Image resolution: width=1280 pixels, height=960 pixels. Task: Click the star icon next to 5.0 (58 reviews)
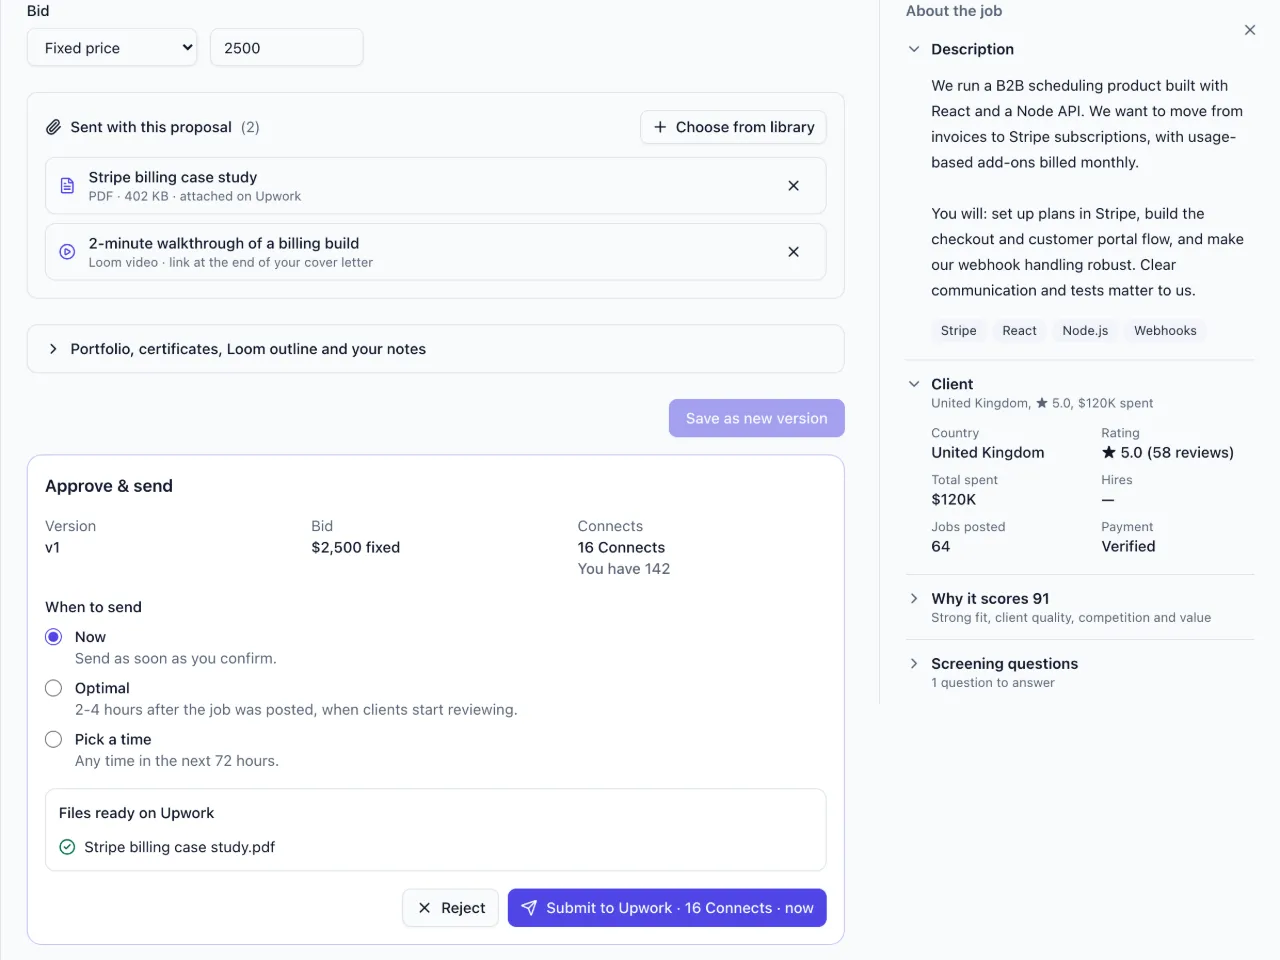coord(1109,452)
